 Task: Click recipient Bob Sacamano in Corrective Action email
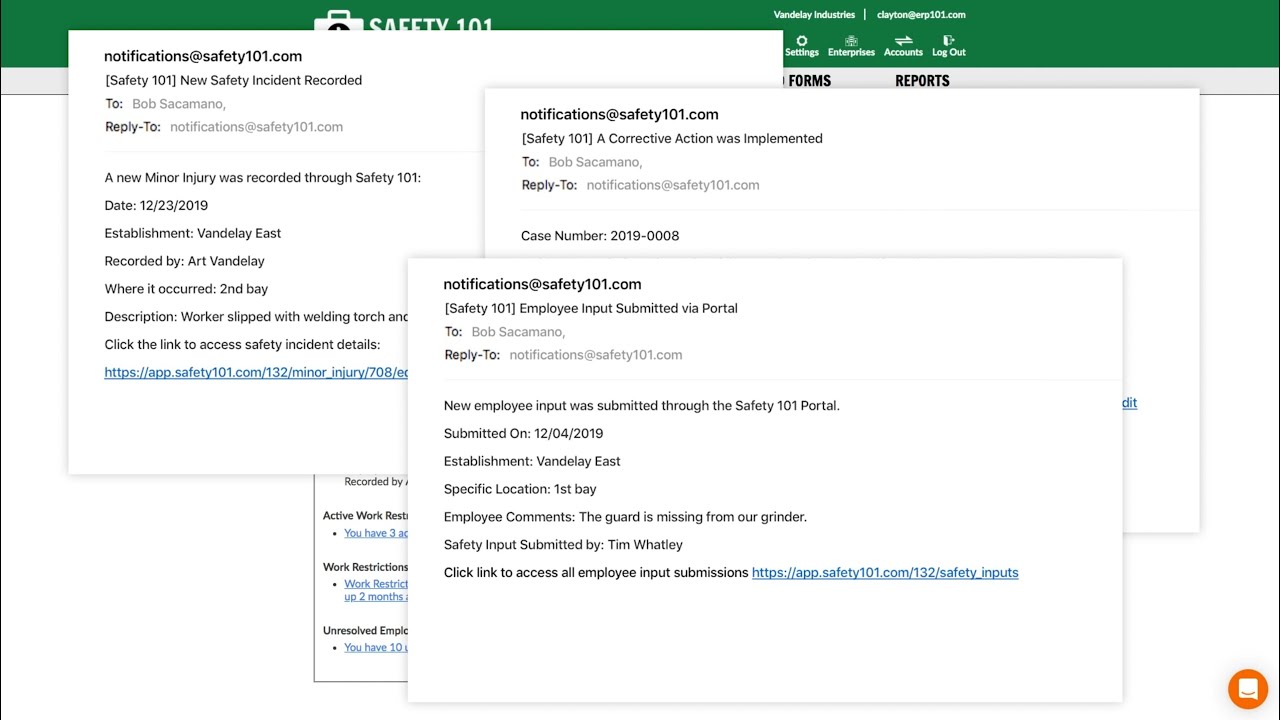pos(595,162)
